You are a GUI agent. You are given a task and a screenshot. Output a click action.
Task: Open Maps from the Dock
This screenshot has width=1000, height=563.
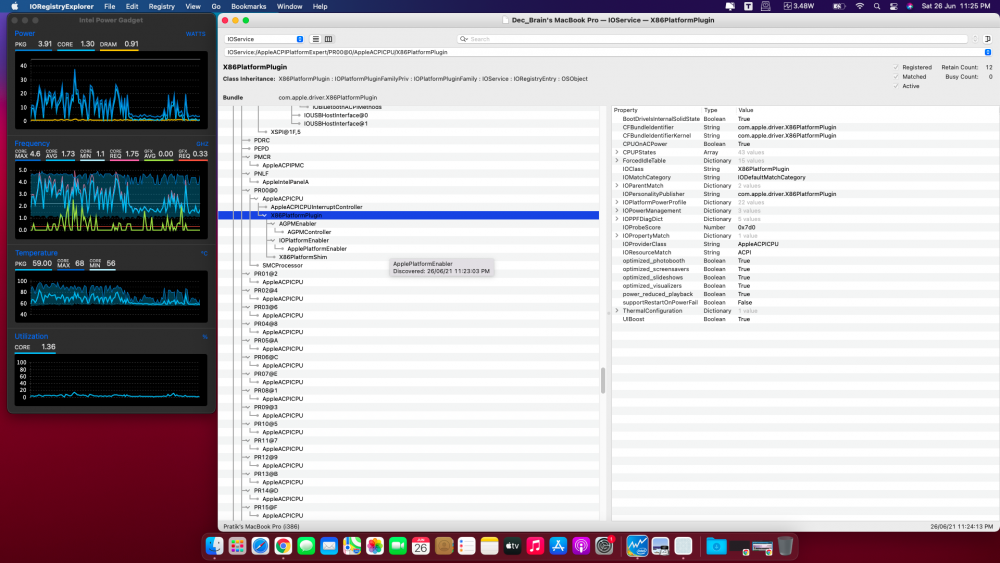tap(352, 546)
